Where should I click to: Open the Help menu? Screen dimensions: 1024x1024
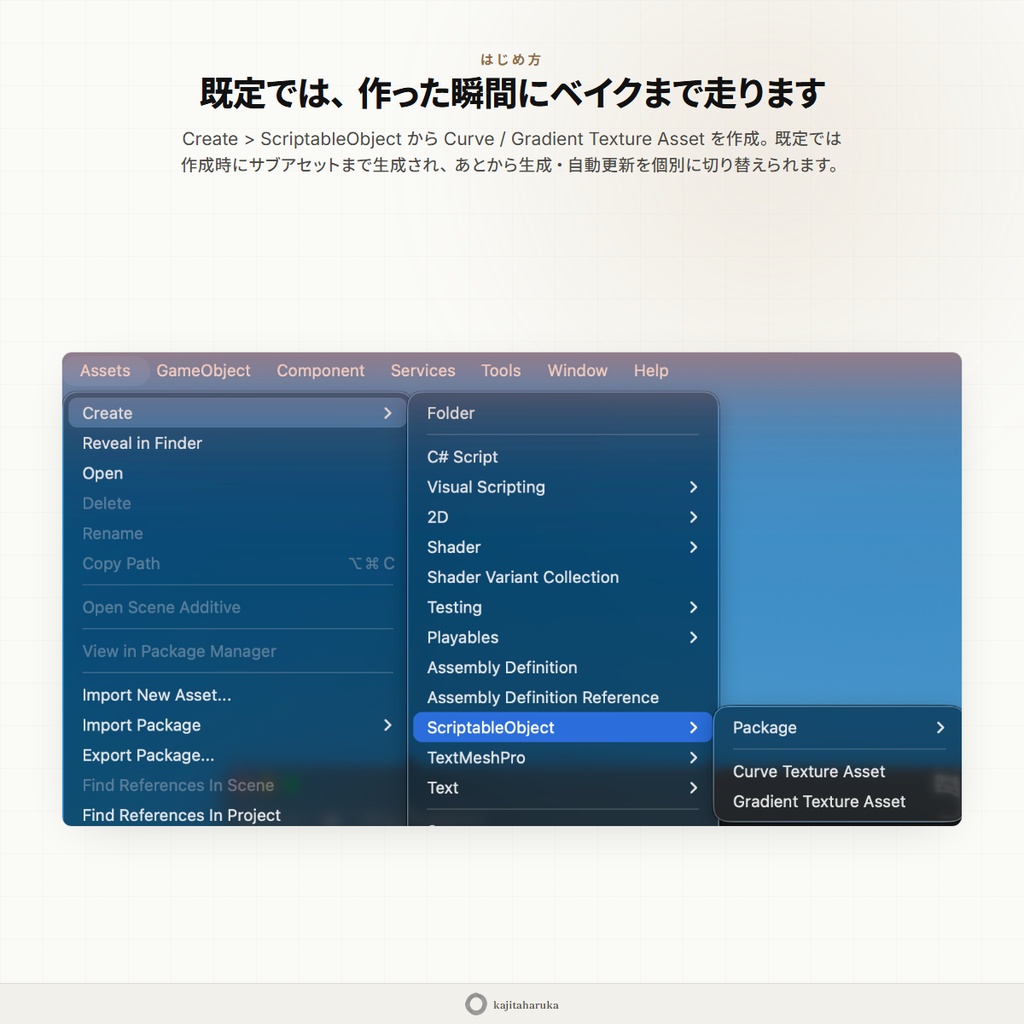pos(651,371)
